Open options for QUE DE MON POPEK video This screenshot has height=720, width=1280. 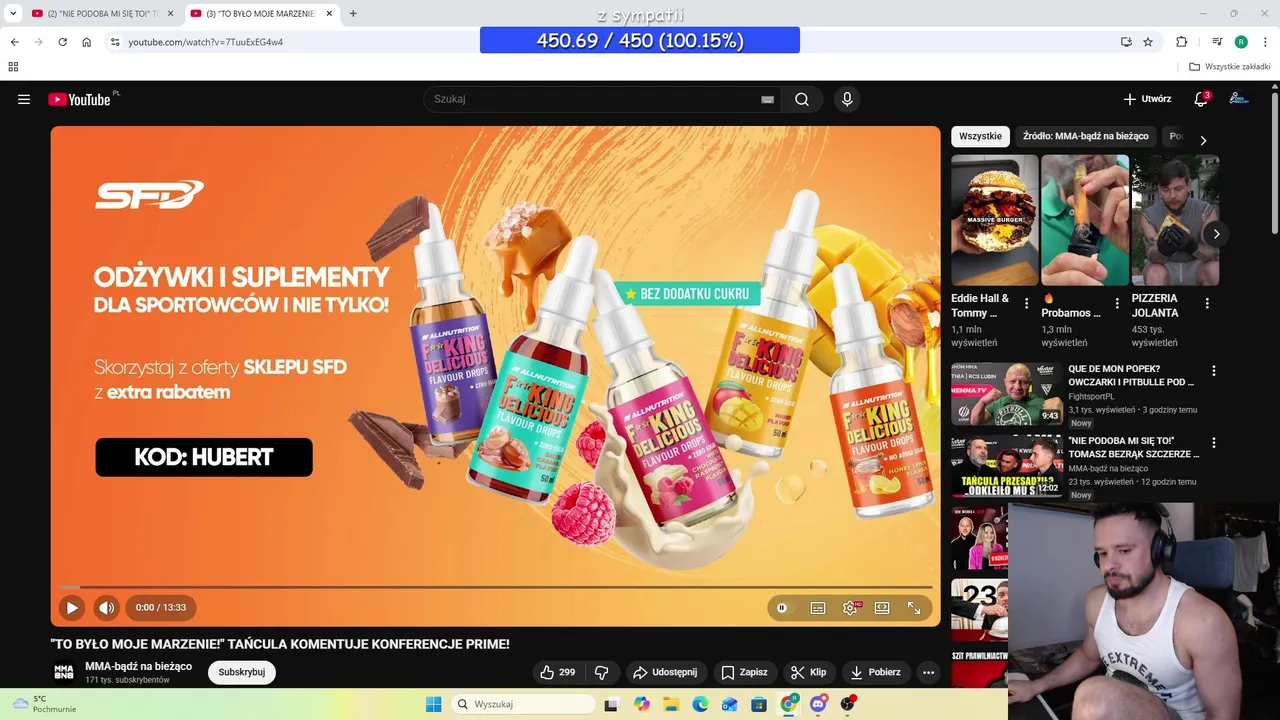(1214, 371)
